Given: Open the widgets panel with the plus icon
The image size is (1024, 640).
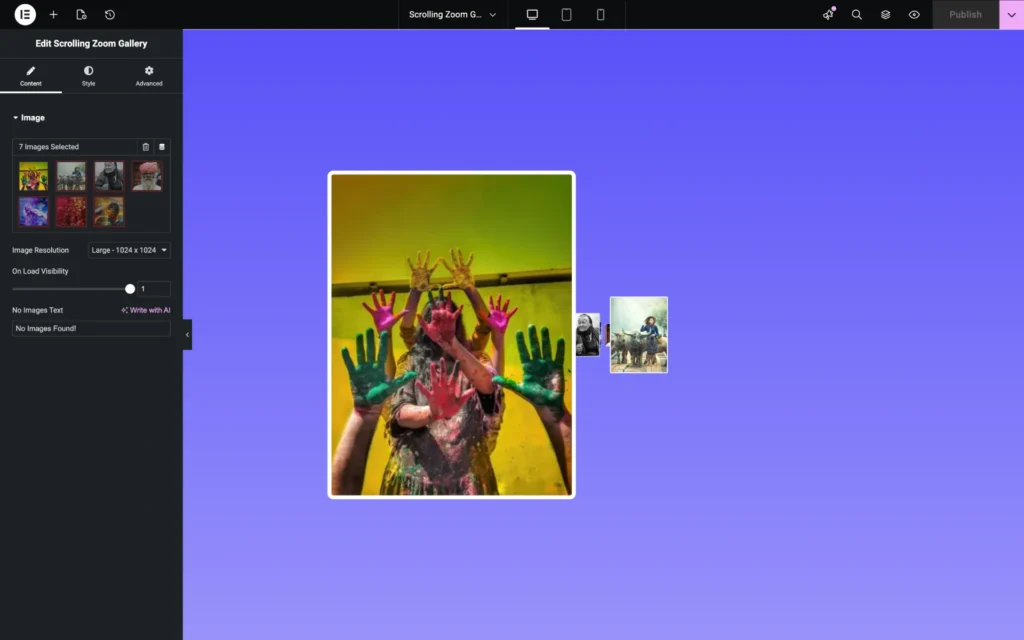Looking at the screenshot, I should [x=53, y=14].
